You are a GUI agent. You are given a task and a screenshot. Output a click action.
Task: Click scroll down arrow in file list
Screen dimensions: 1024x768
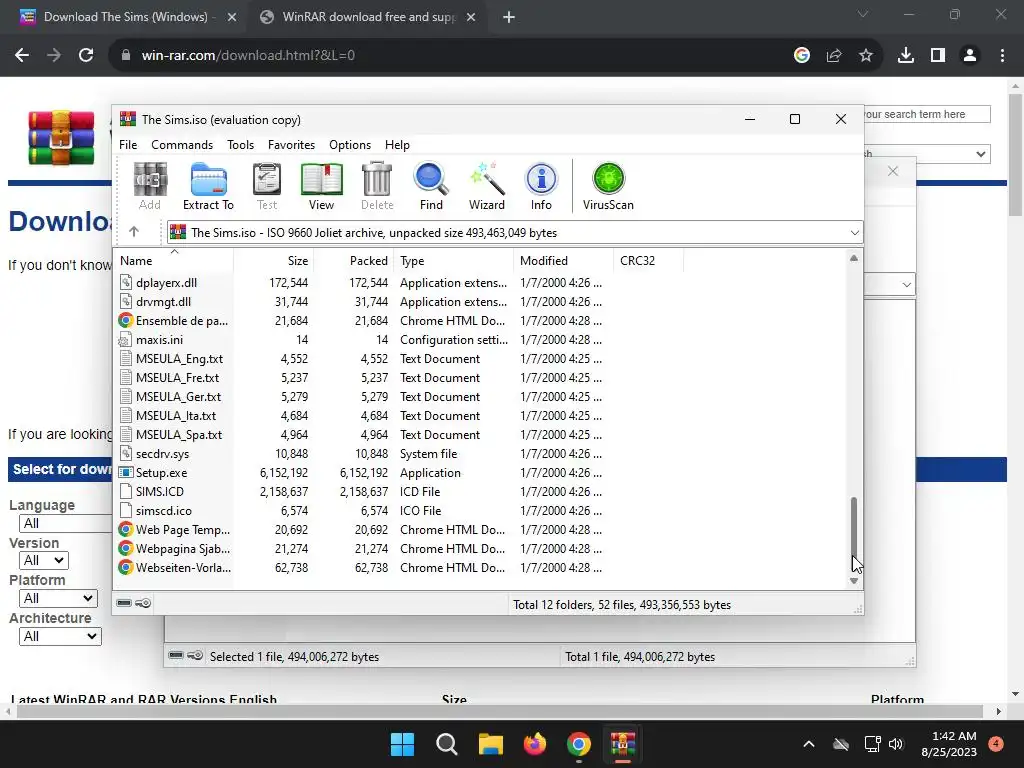tap(854, 581)
